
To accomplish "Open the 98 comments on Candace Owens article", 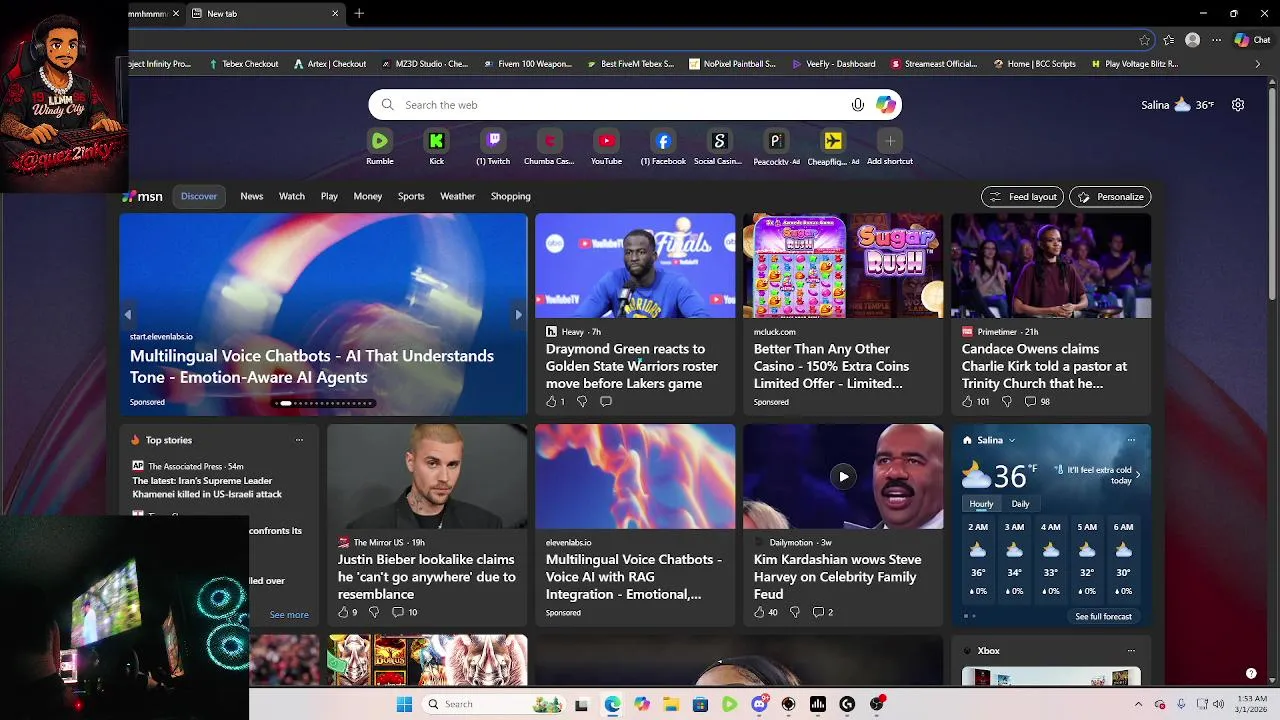I will [x=1038, y=401].
